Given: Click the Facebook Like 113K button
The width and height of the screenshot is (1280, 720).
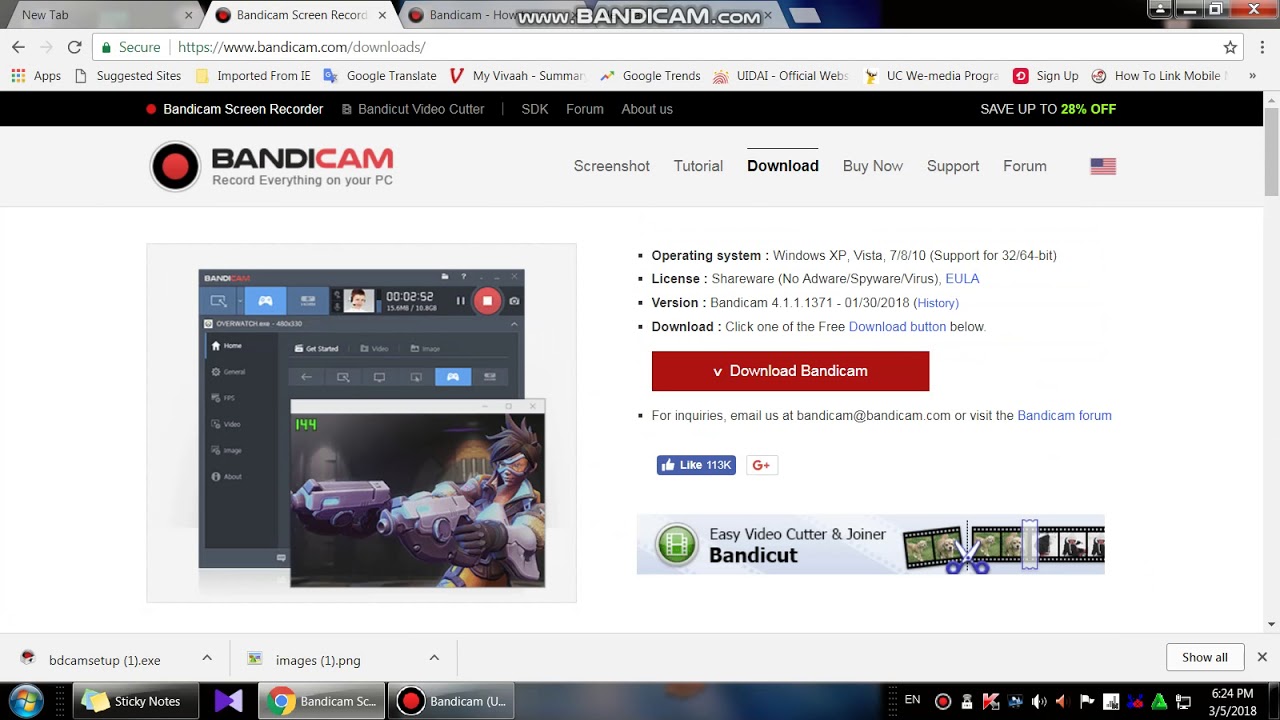Looking at the screenshot, I should pyautogui.click(x=696, y=465).
